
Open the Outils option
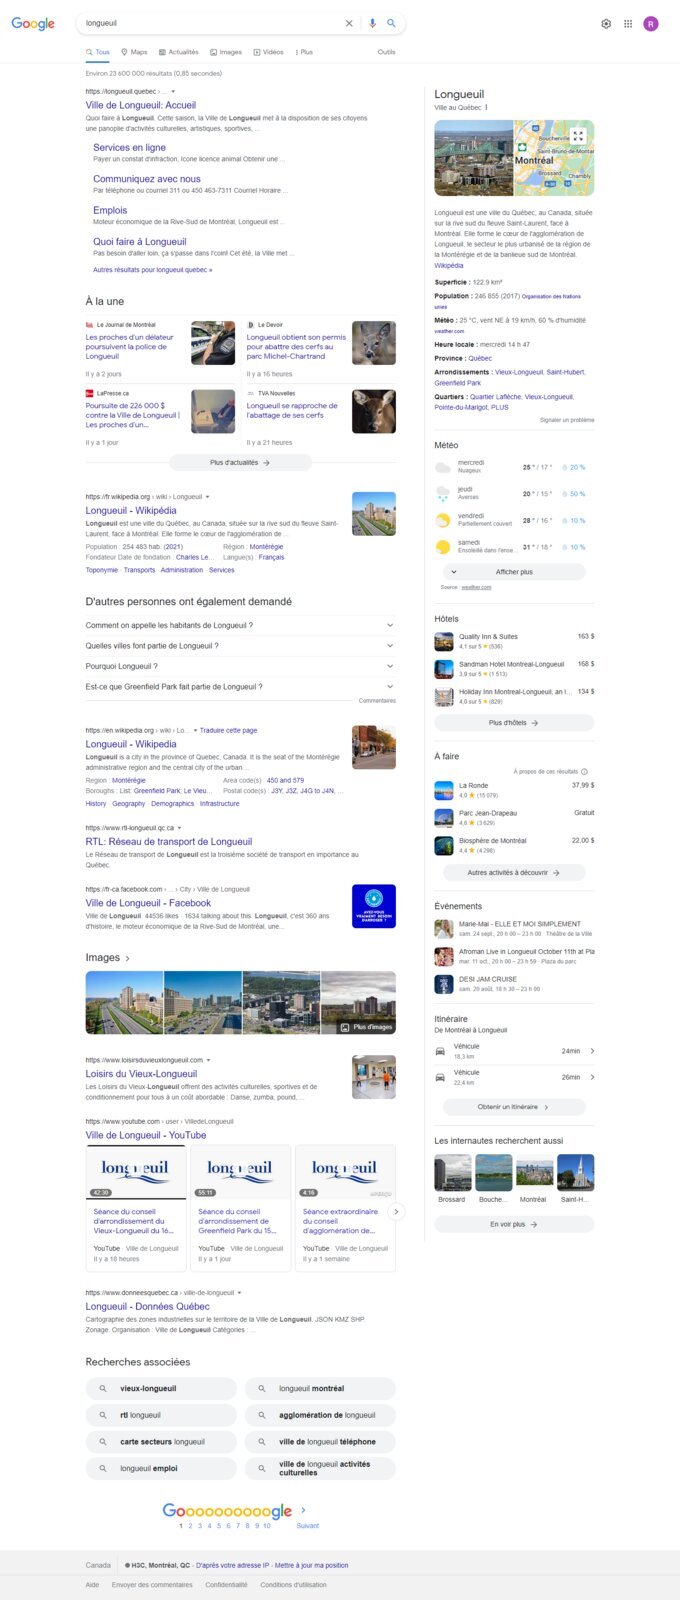pos(386,52)
